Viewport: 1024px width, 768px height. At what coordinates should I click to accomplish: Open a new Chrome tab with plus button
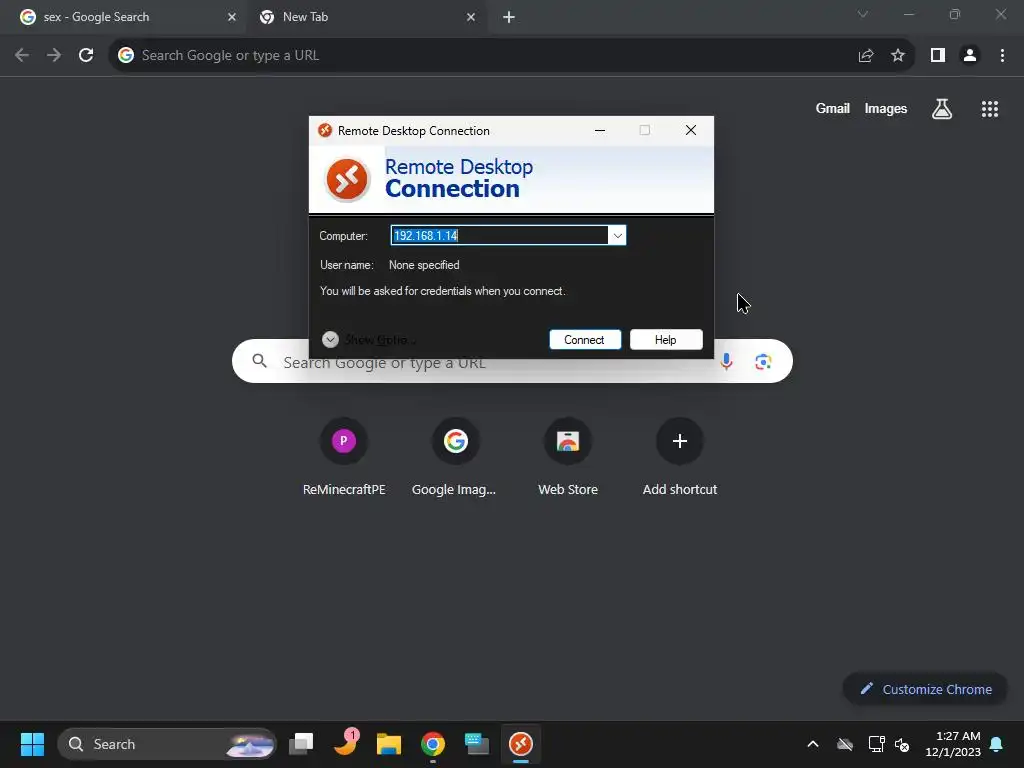coord(509,17)
